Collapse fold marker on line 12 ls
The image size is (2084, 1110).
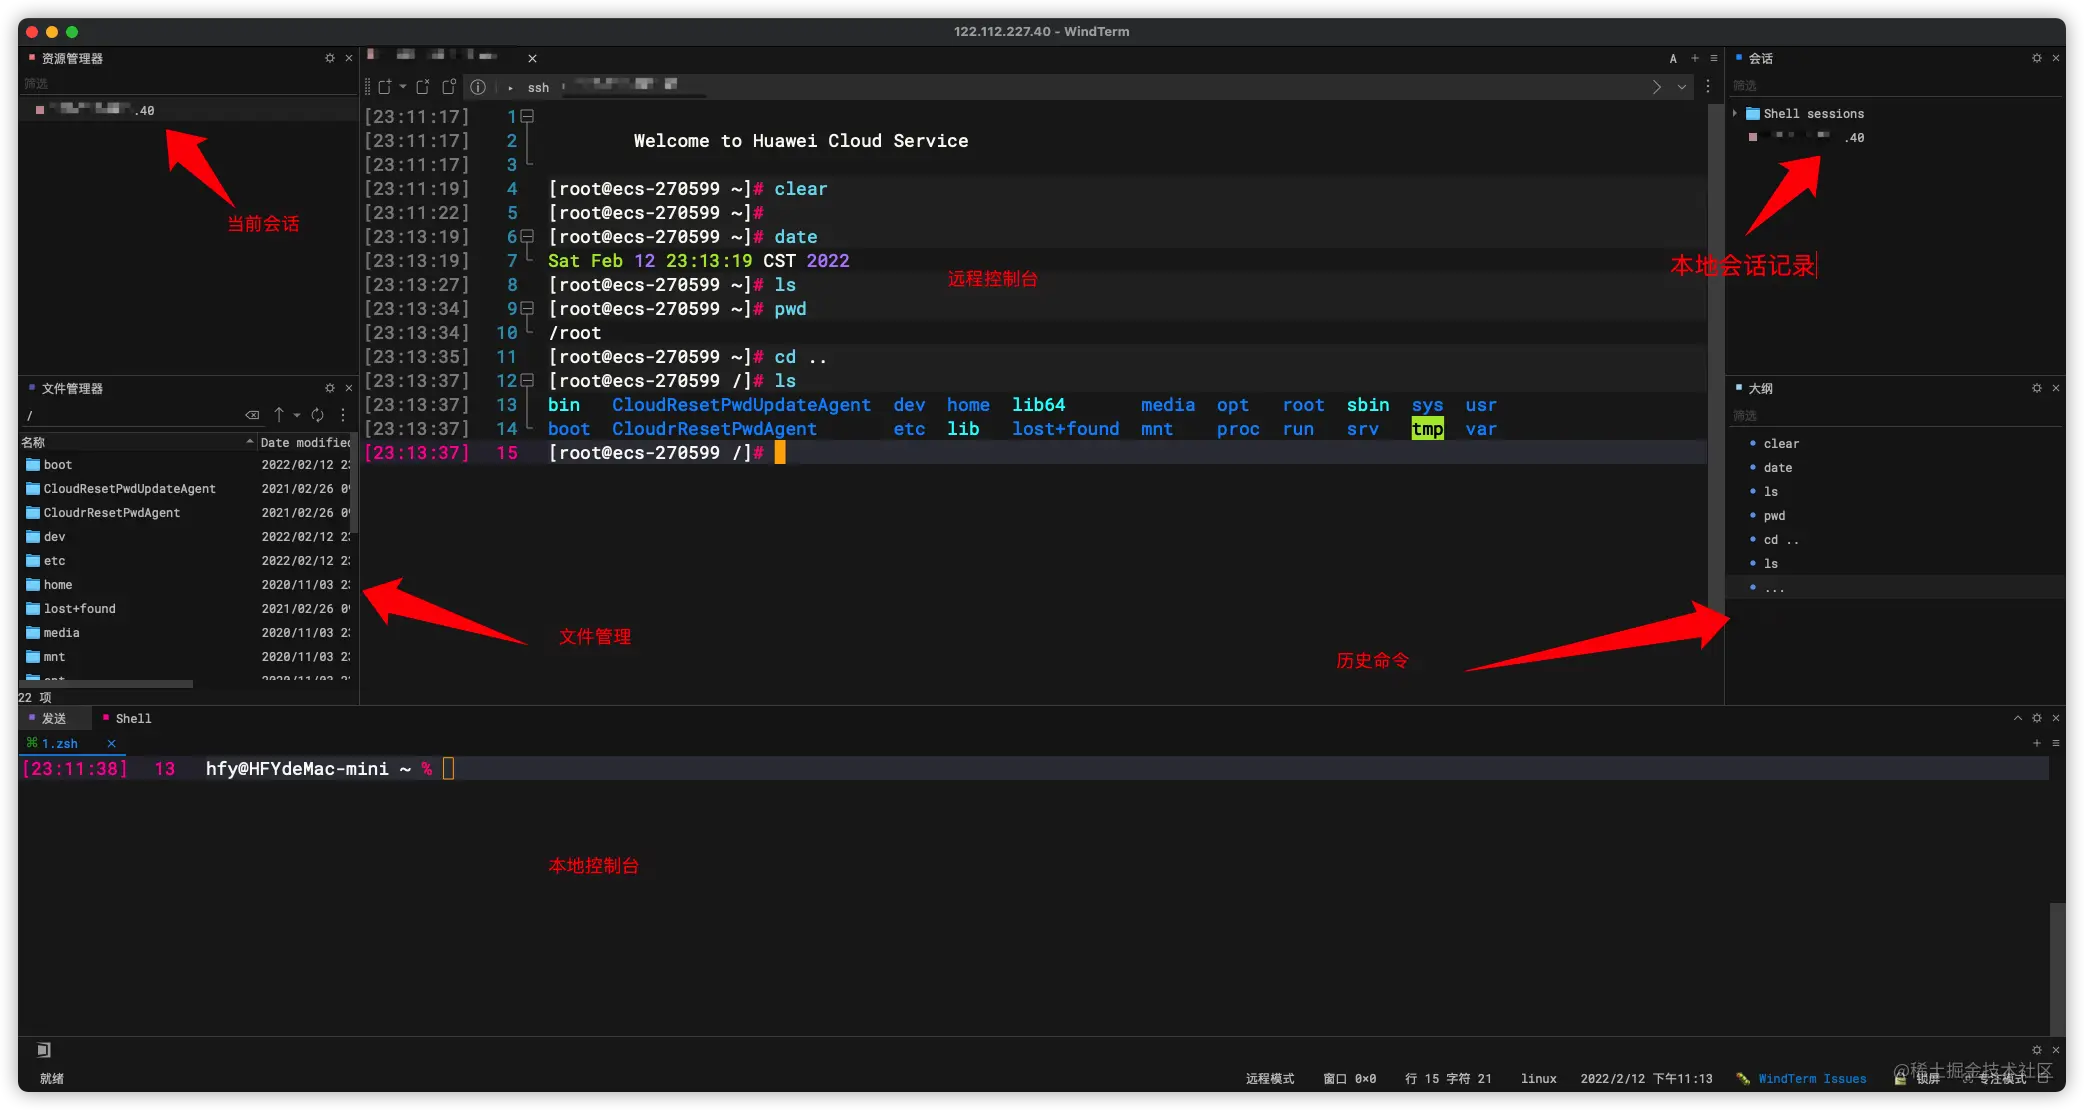click(528, 380)
